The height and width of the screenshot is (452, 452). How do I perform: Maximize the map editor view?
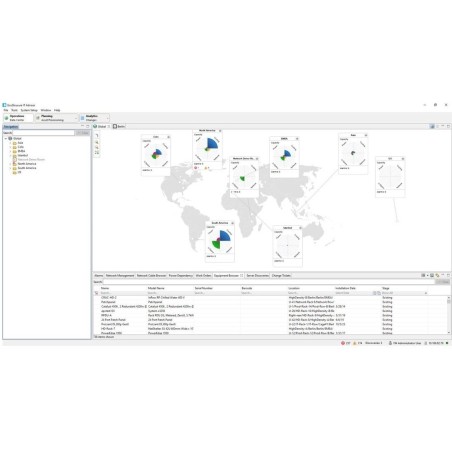[x=448, y=126]
